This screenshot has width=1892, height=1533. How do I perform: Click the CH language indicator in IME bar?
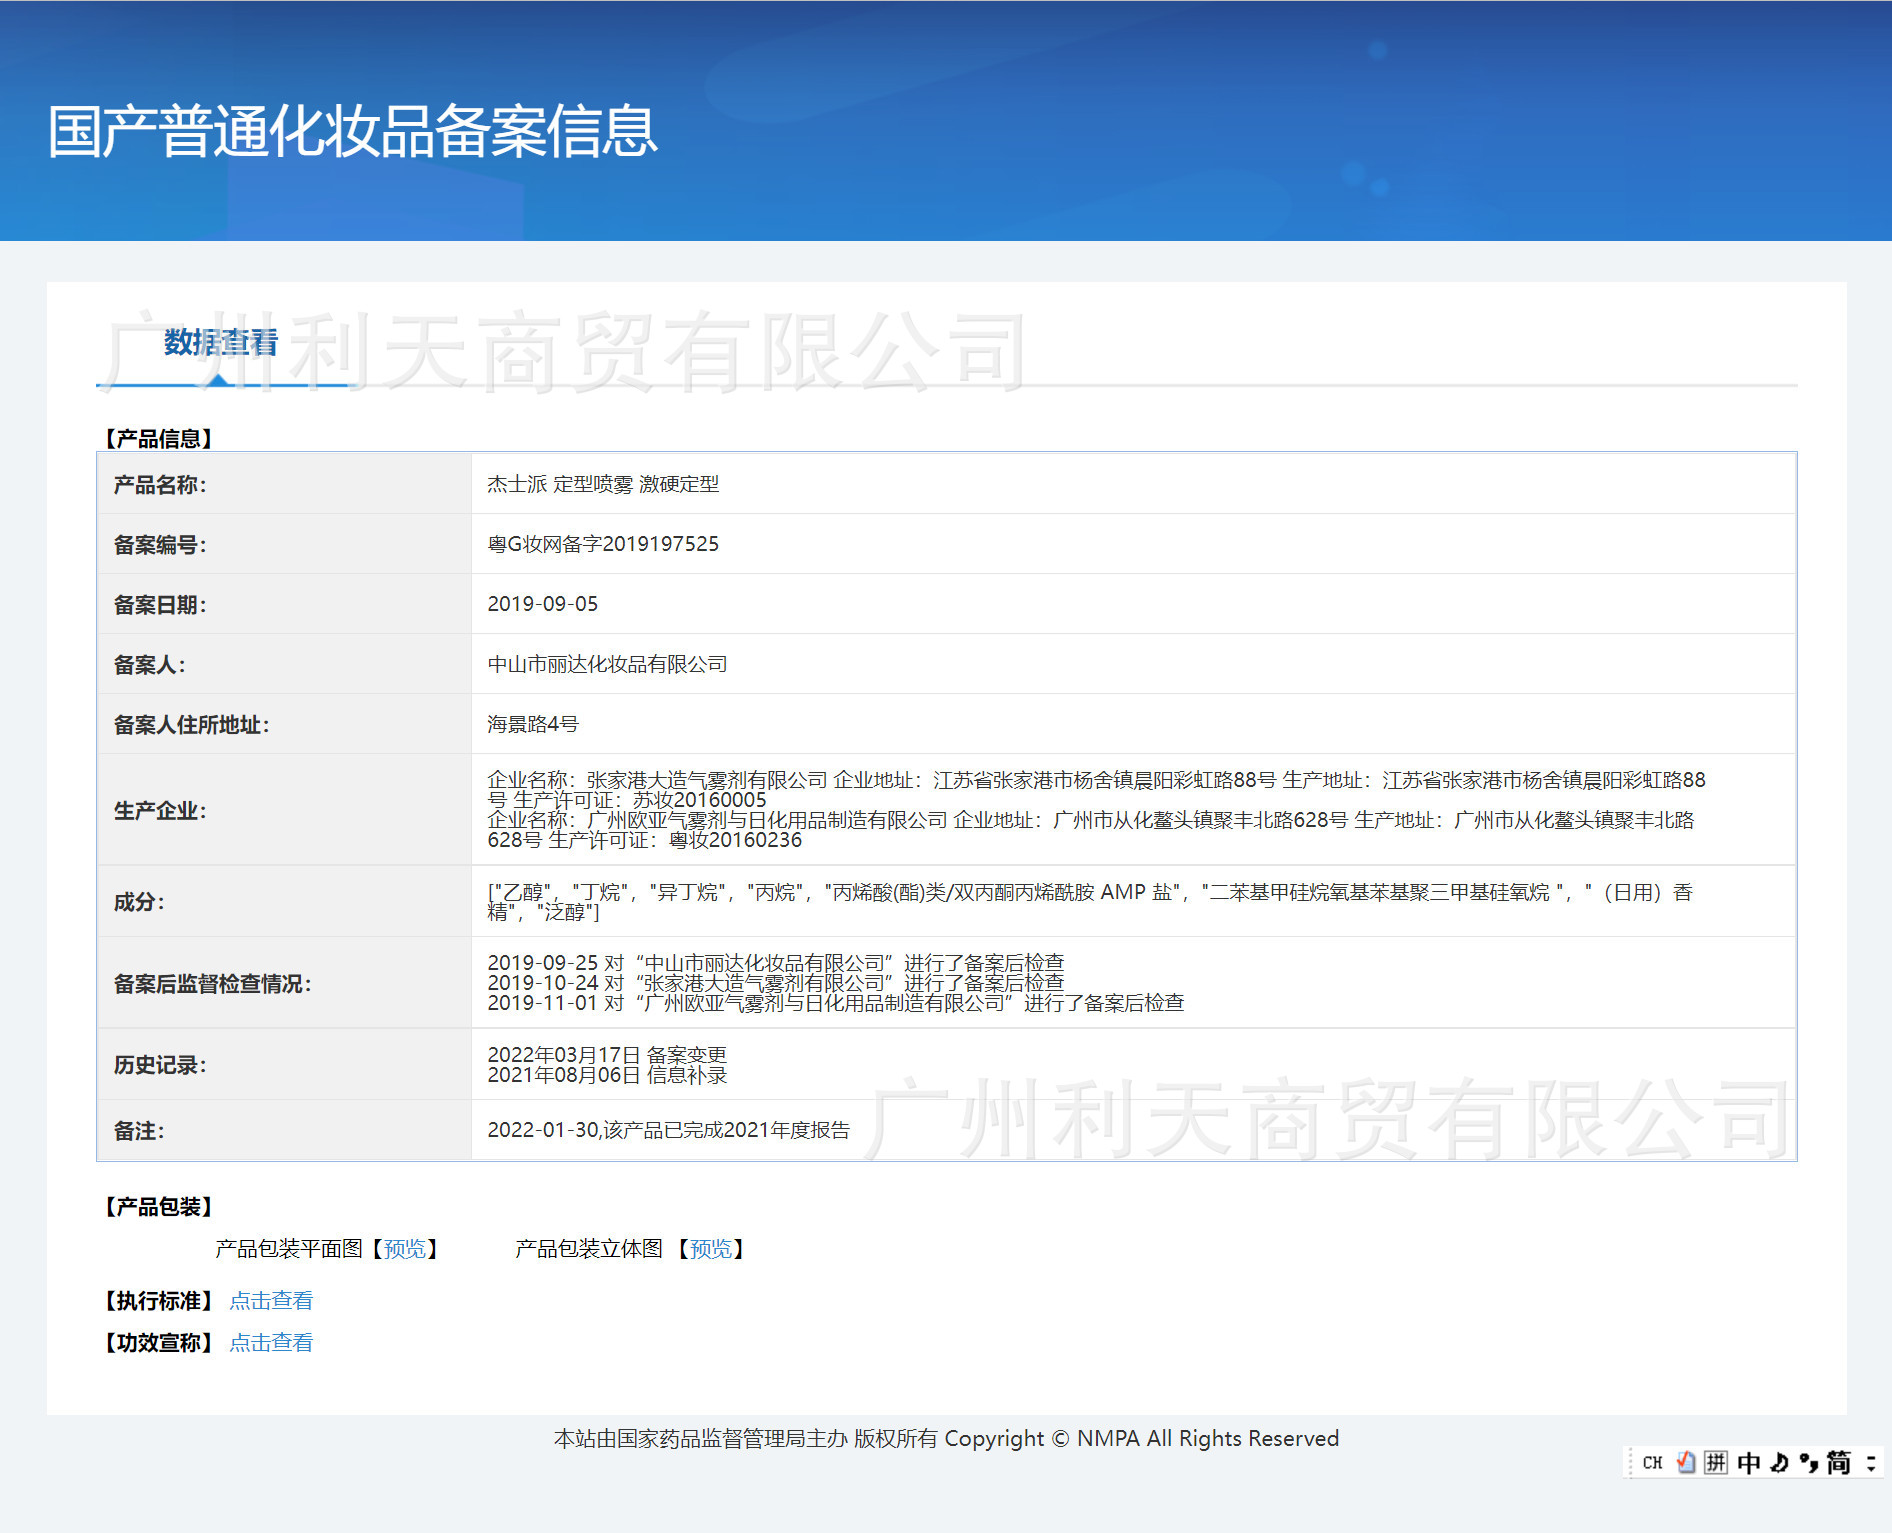1652,1463
